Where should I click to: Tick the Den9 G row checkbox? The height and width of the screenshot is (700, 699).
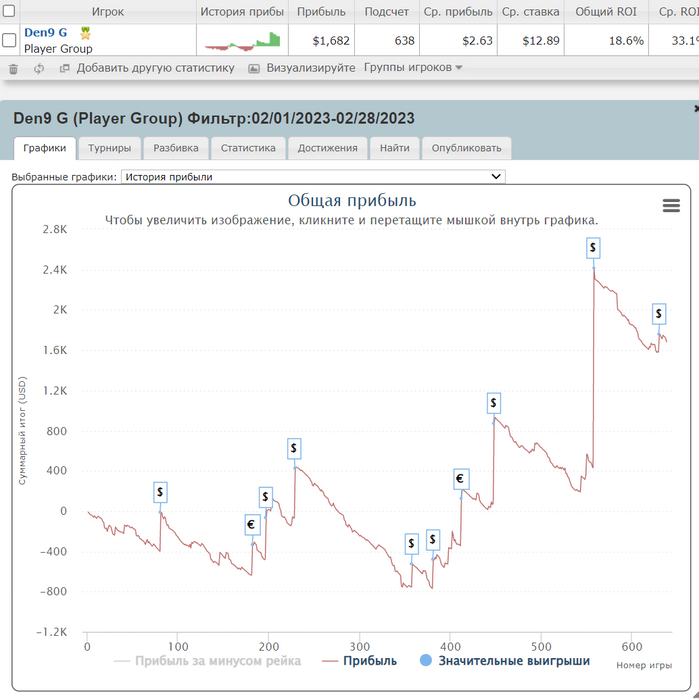9,41
